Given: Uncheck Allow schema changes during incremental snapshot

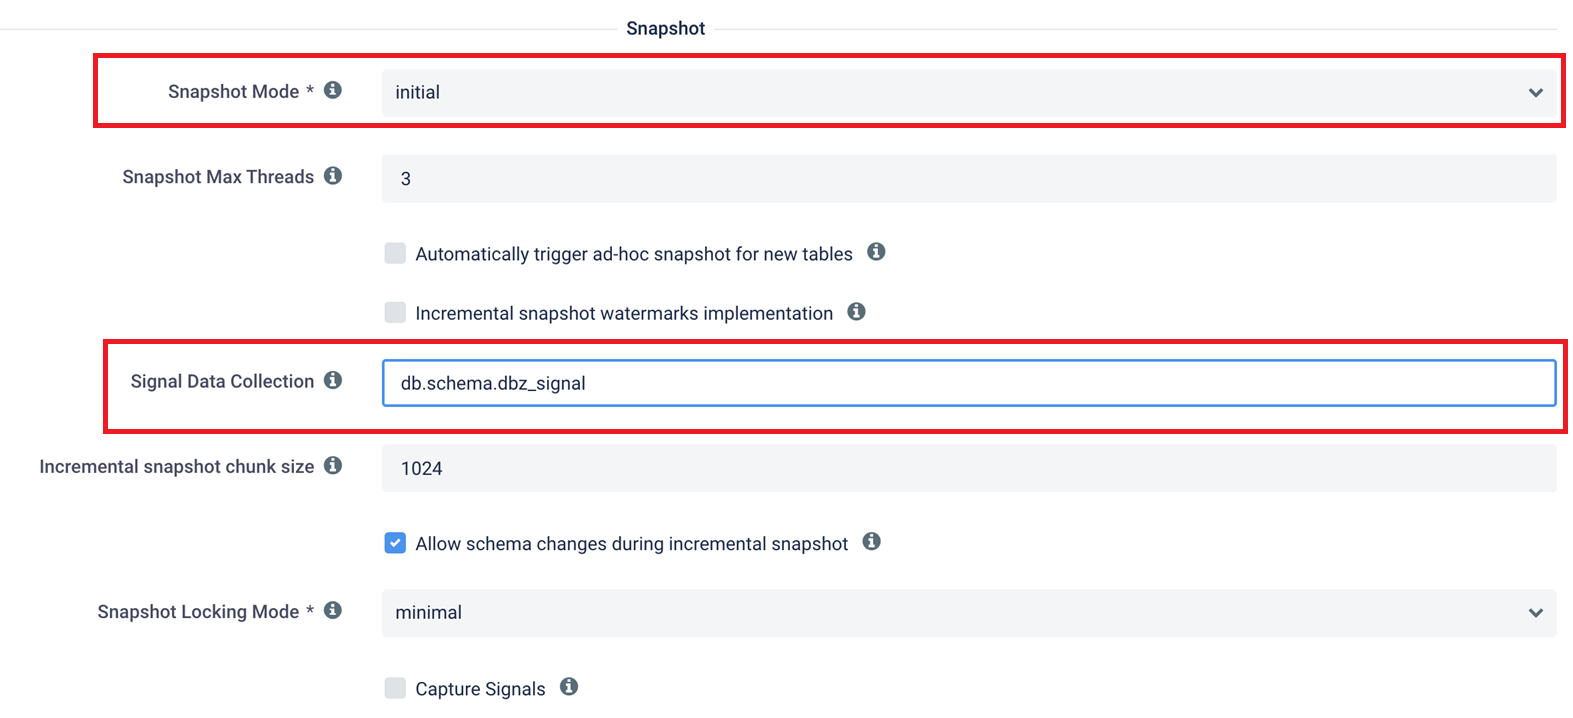Looking at the screenshot, I should coord(395,543).
